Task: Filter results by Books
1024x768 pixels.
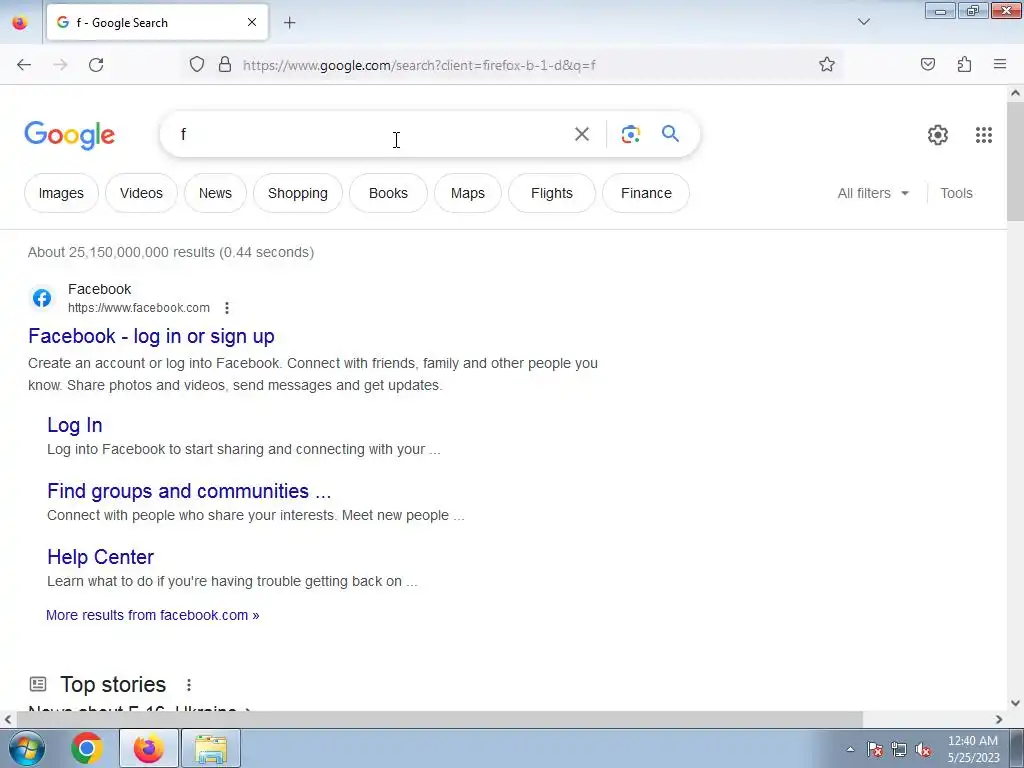Action: 388,193
